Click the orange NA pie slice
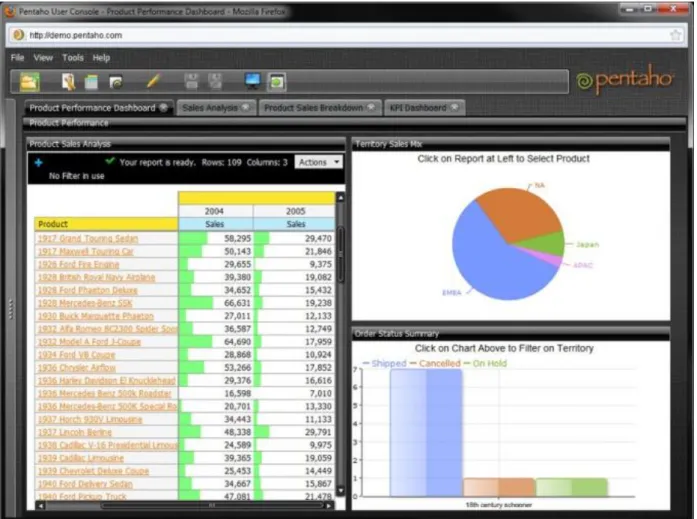The image size is (697, 519). 520,211
